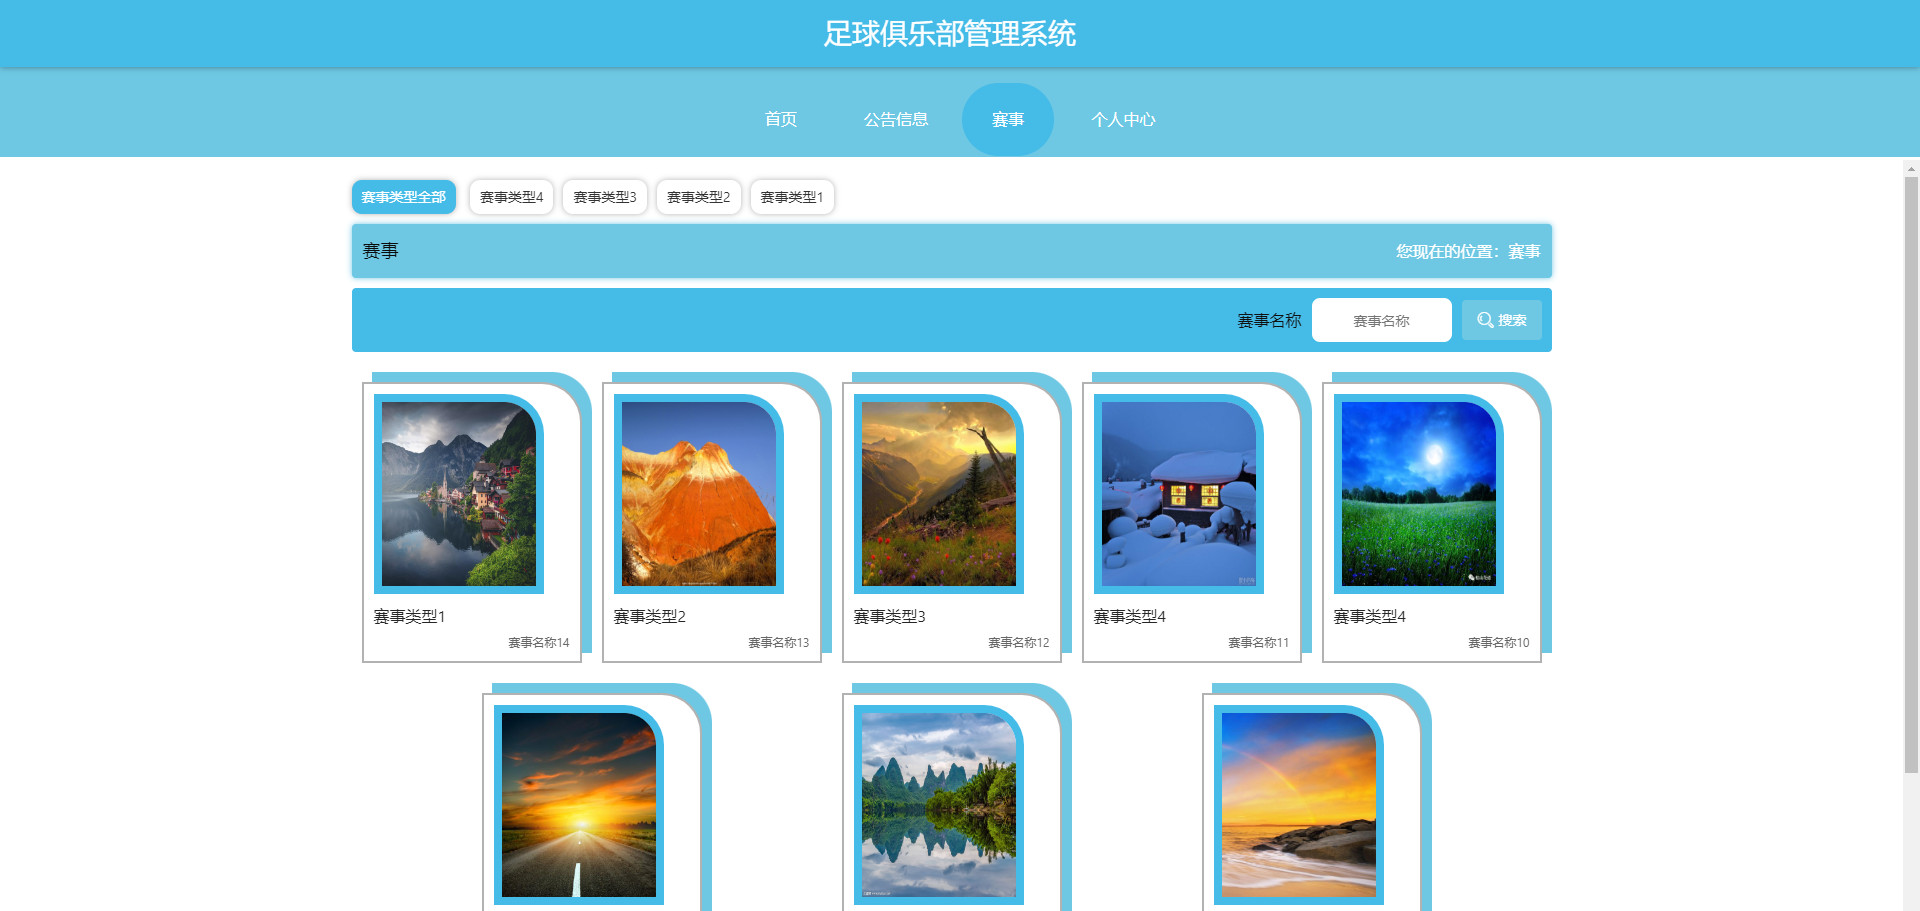Go to 个人中心 in navigation
This screenshot has height=911, width=1920.
tap(1123, 119)
